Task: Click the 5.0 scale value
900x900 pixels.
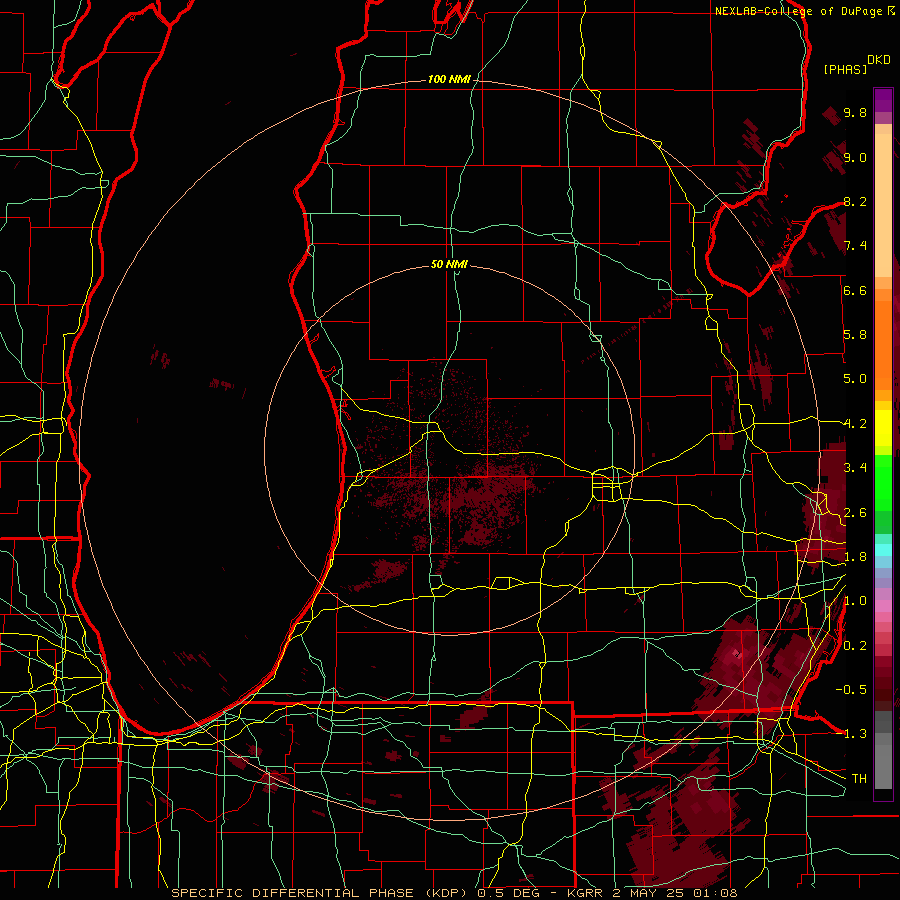Action: (855, 379)
